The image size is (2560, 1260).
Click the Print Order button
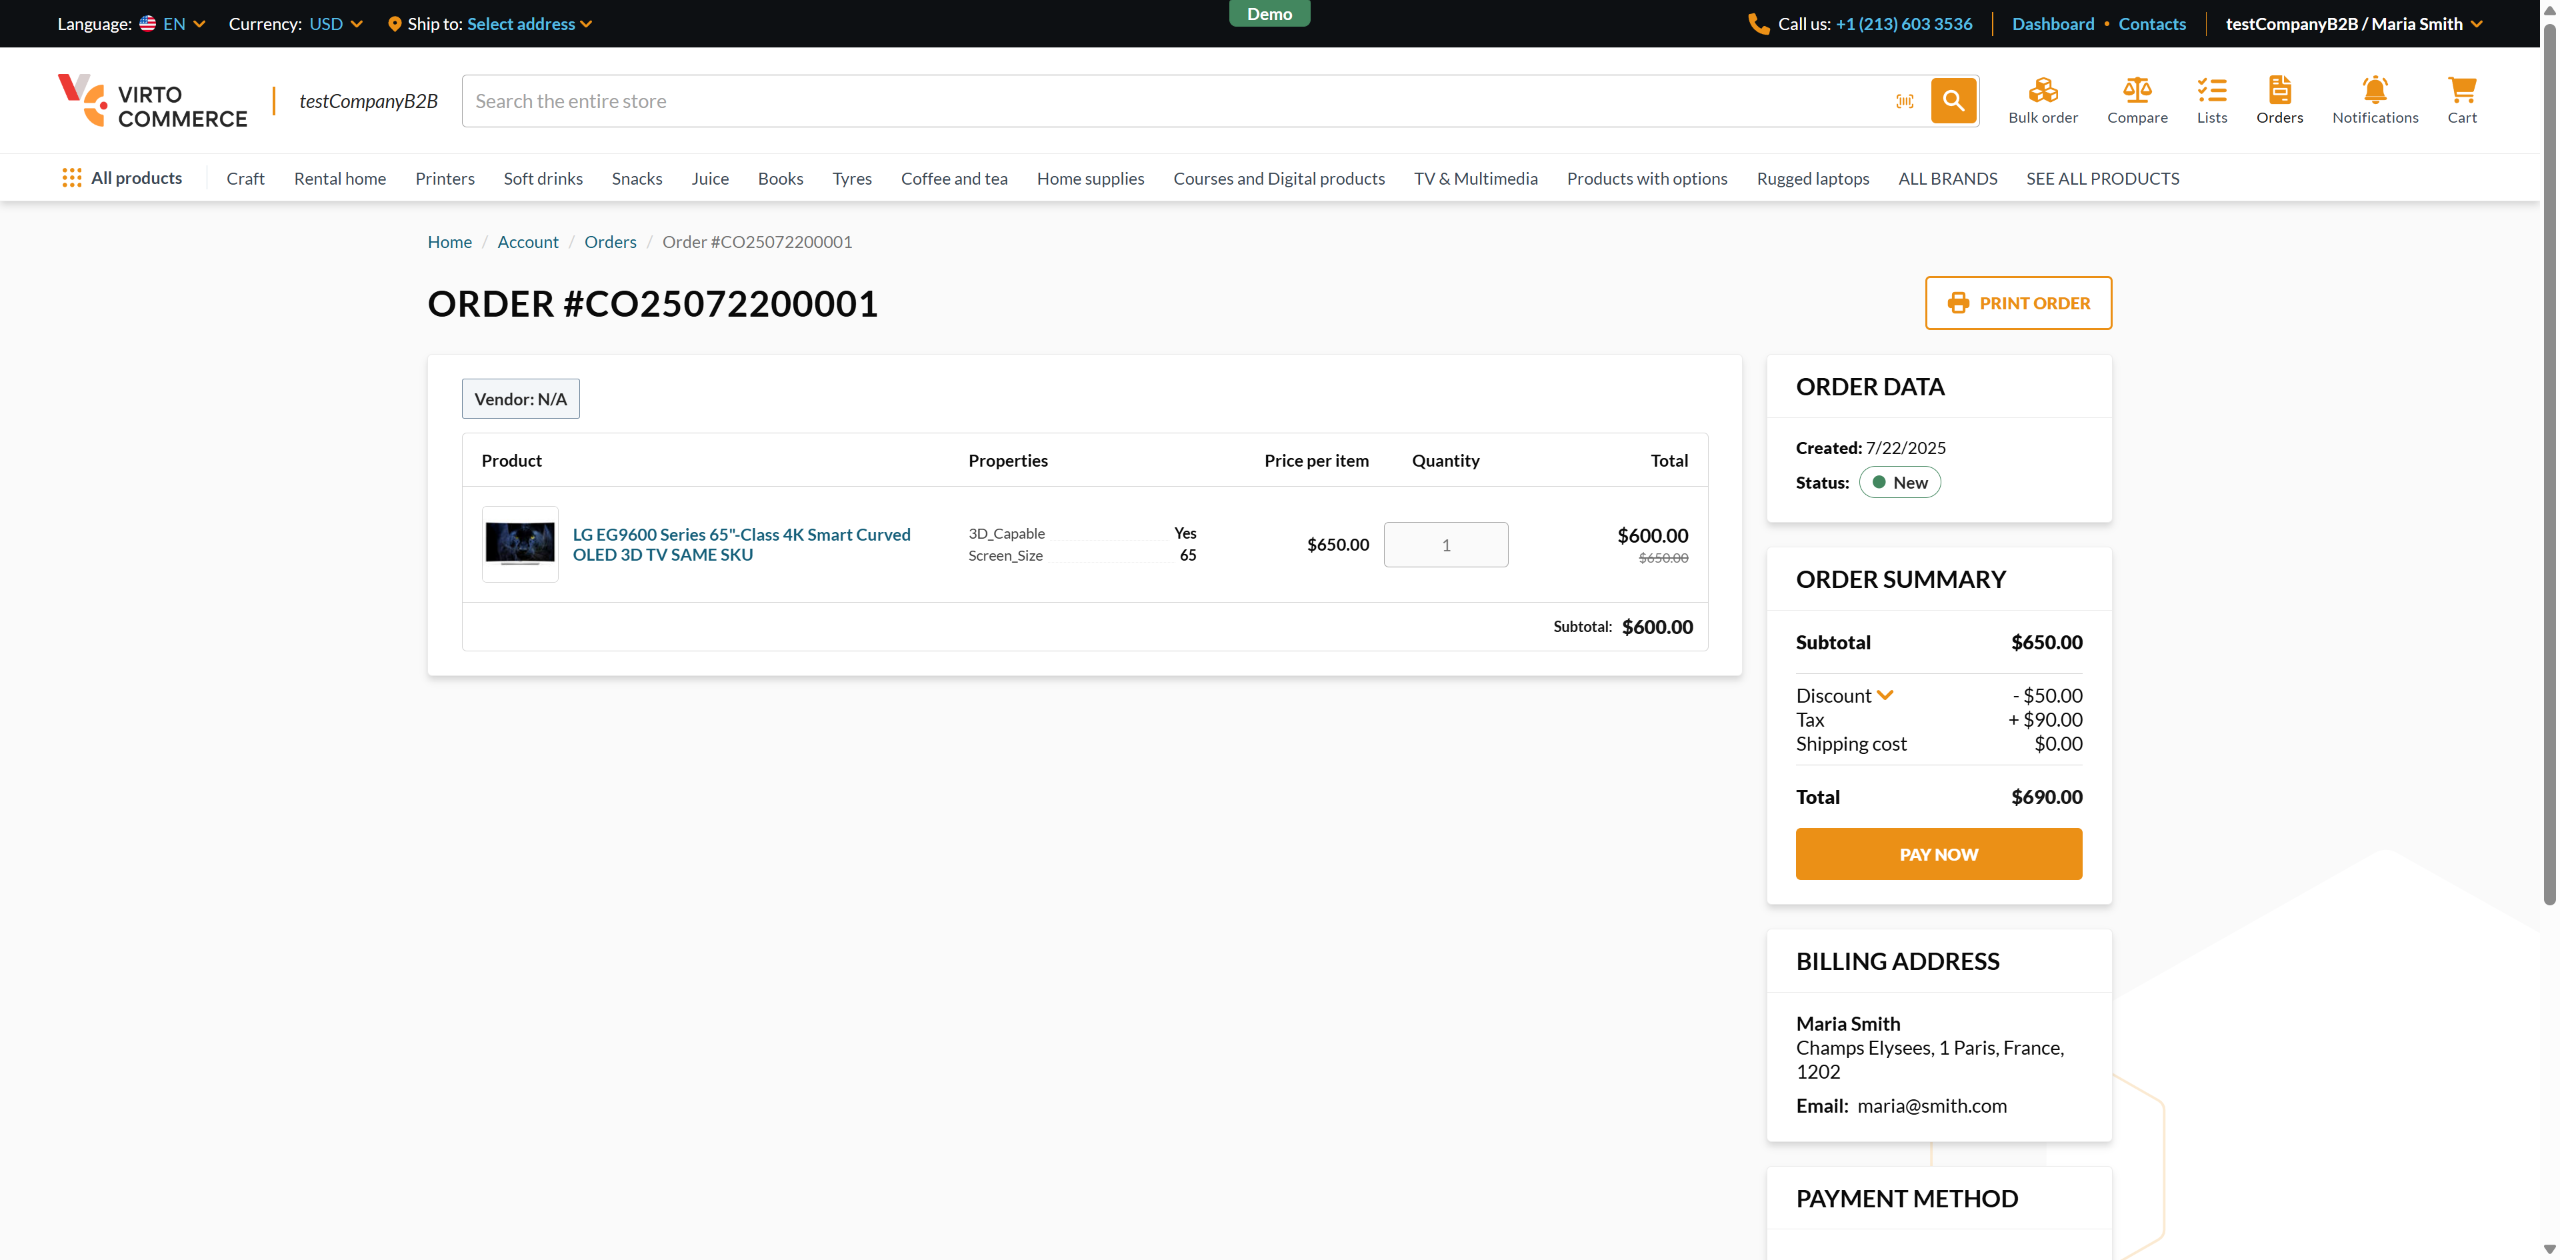[x=2017, y=303]
